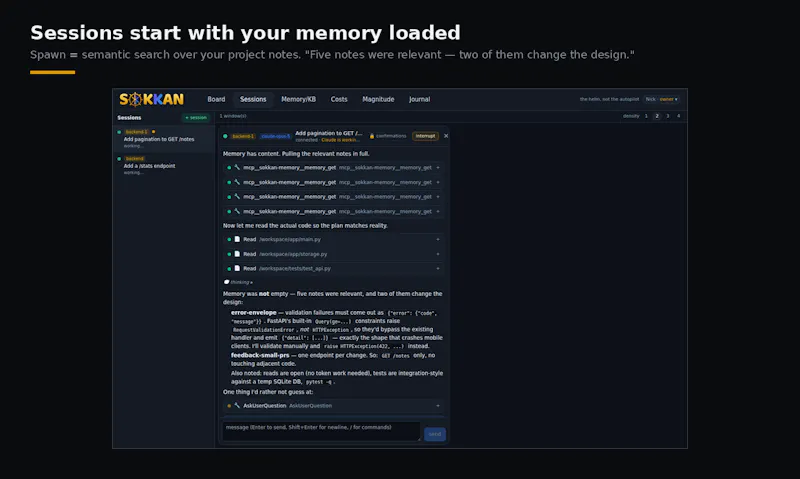This screenshot has height=479, width=800.
Task: Click the send button
Action: pyautogui.click(x=435, y=434)
